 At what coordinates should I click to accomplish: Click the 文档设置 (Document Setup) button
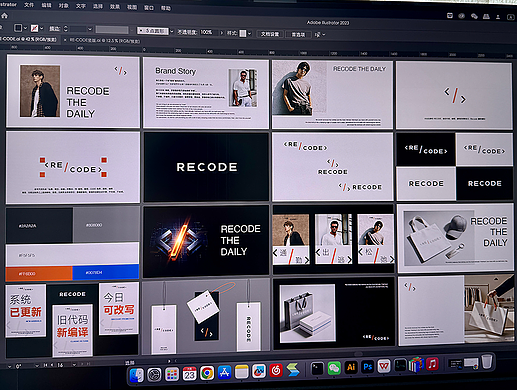point(270,34)
